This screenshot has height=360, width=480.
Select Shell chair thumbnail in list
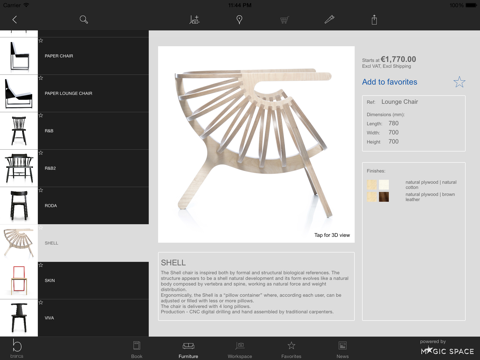(19, 243)
